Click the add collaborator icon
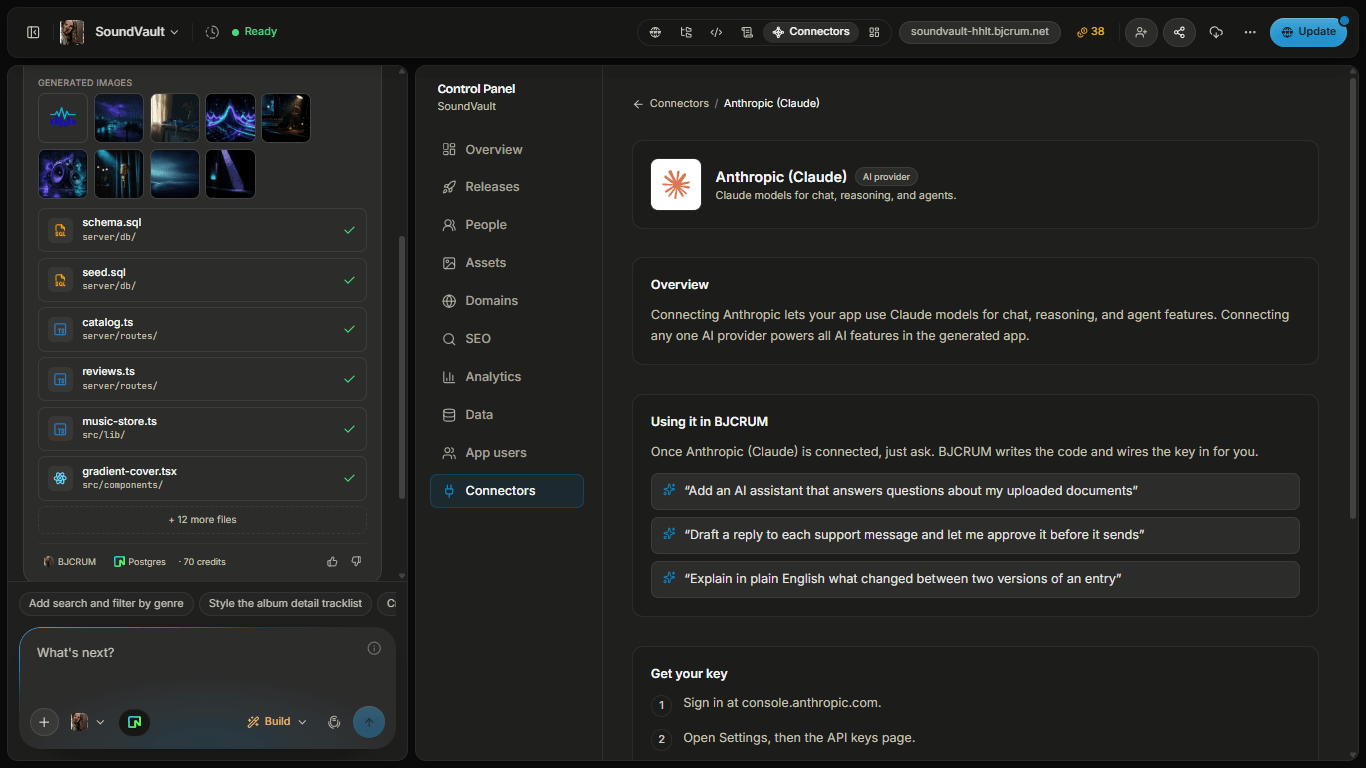This screenshot has width=1366, height=768. [1141, 32]
